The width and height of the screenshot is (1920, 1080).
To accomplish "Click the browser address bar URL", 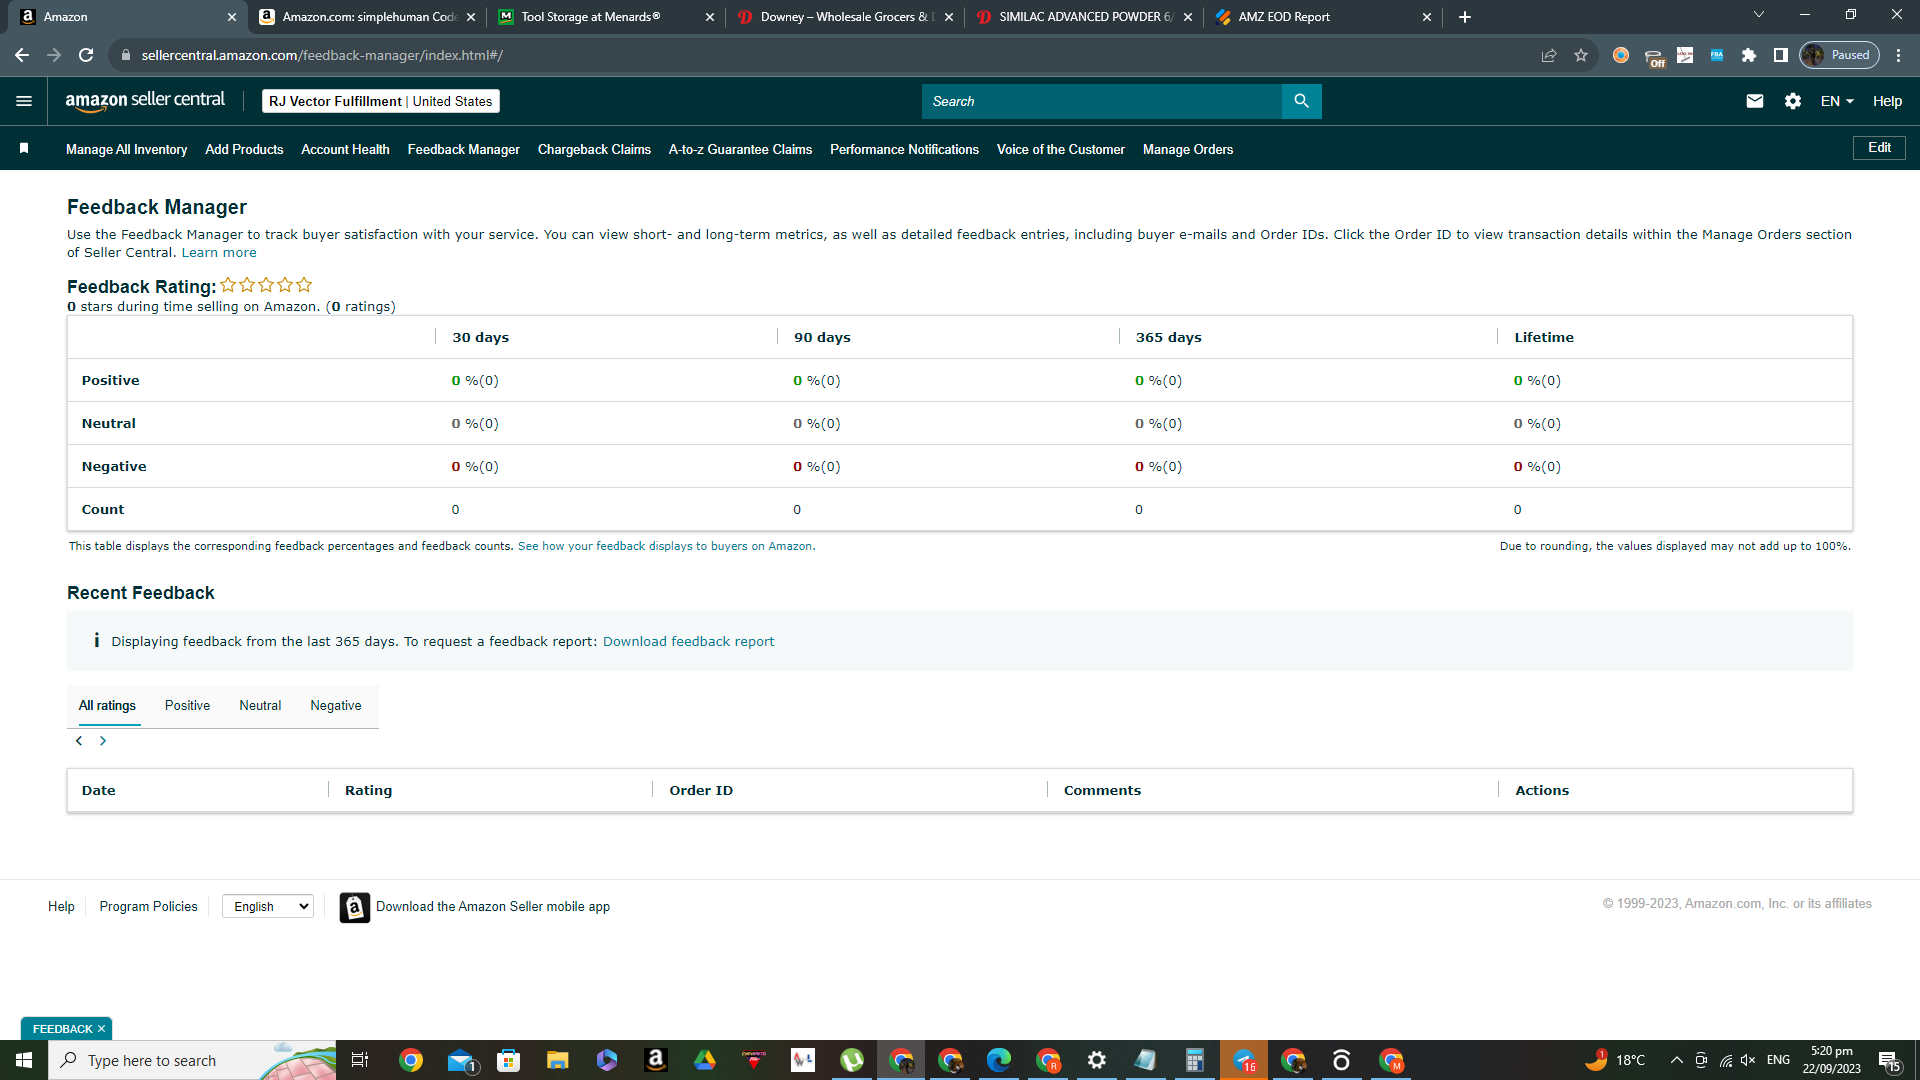I will [x=322, y=55].
